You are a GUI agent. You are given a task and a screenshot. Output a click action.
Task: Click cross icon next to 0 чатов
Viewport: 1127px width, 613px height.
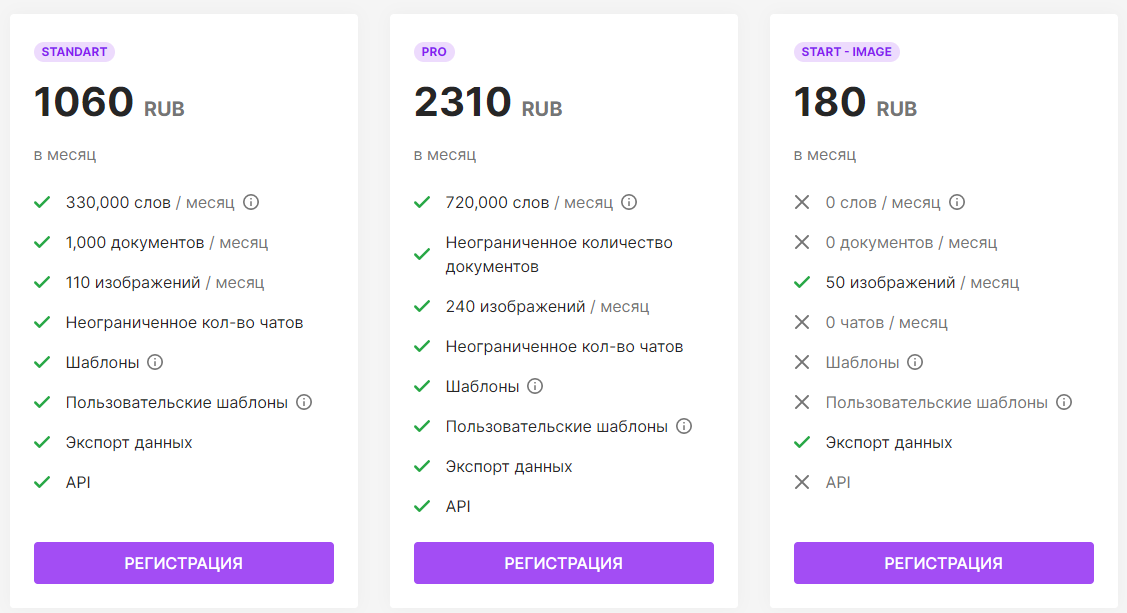[801, 322]
